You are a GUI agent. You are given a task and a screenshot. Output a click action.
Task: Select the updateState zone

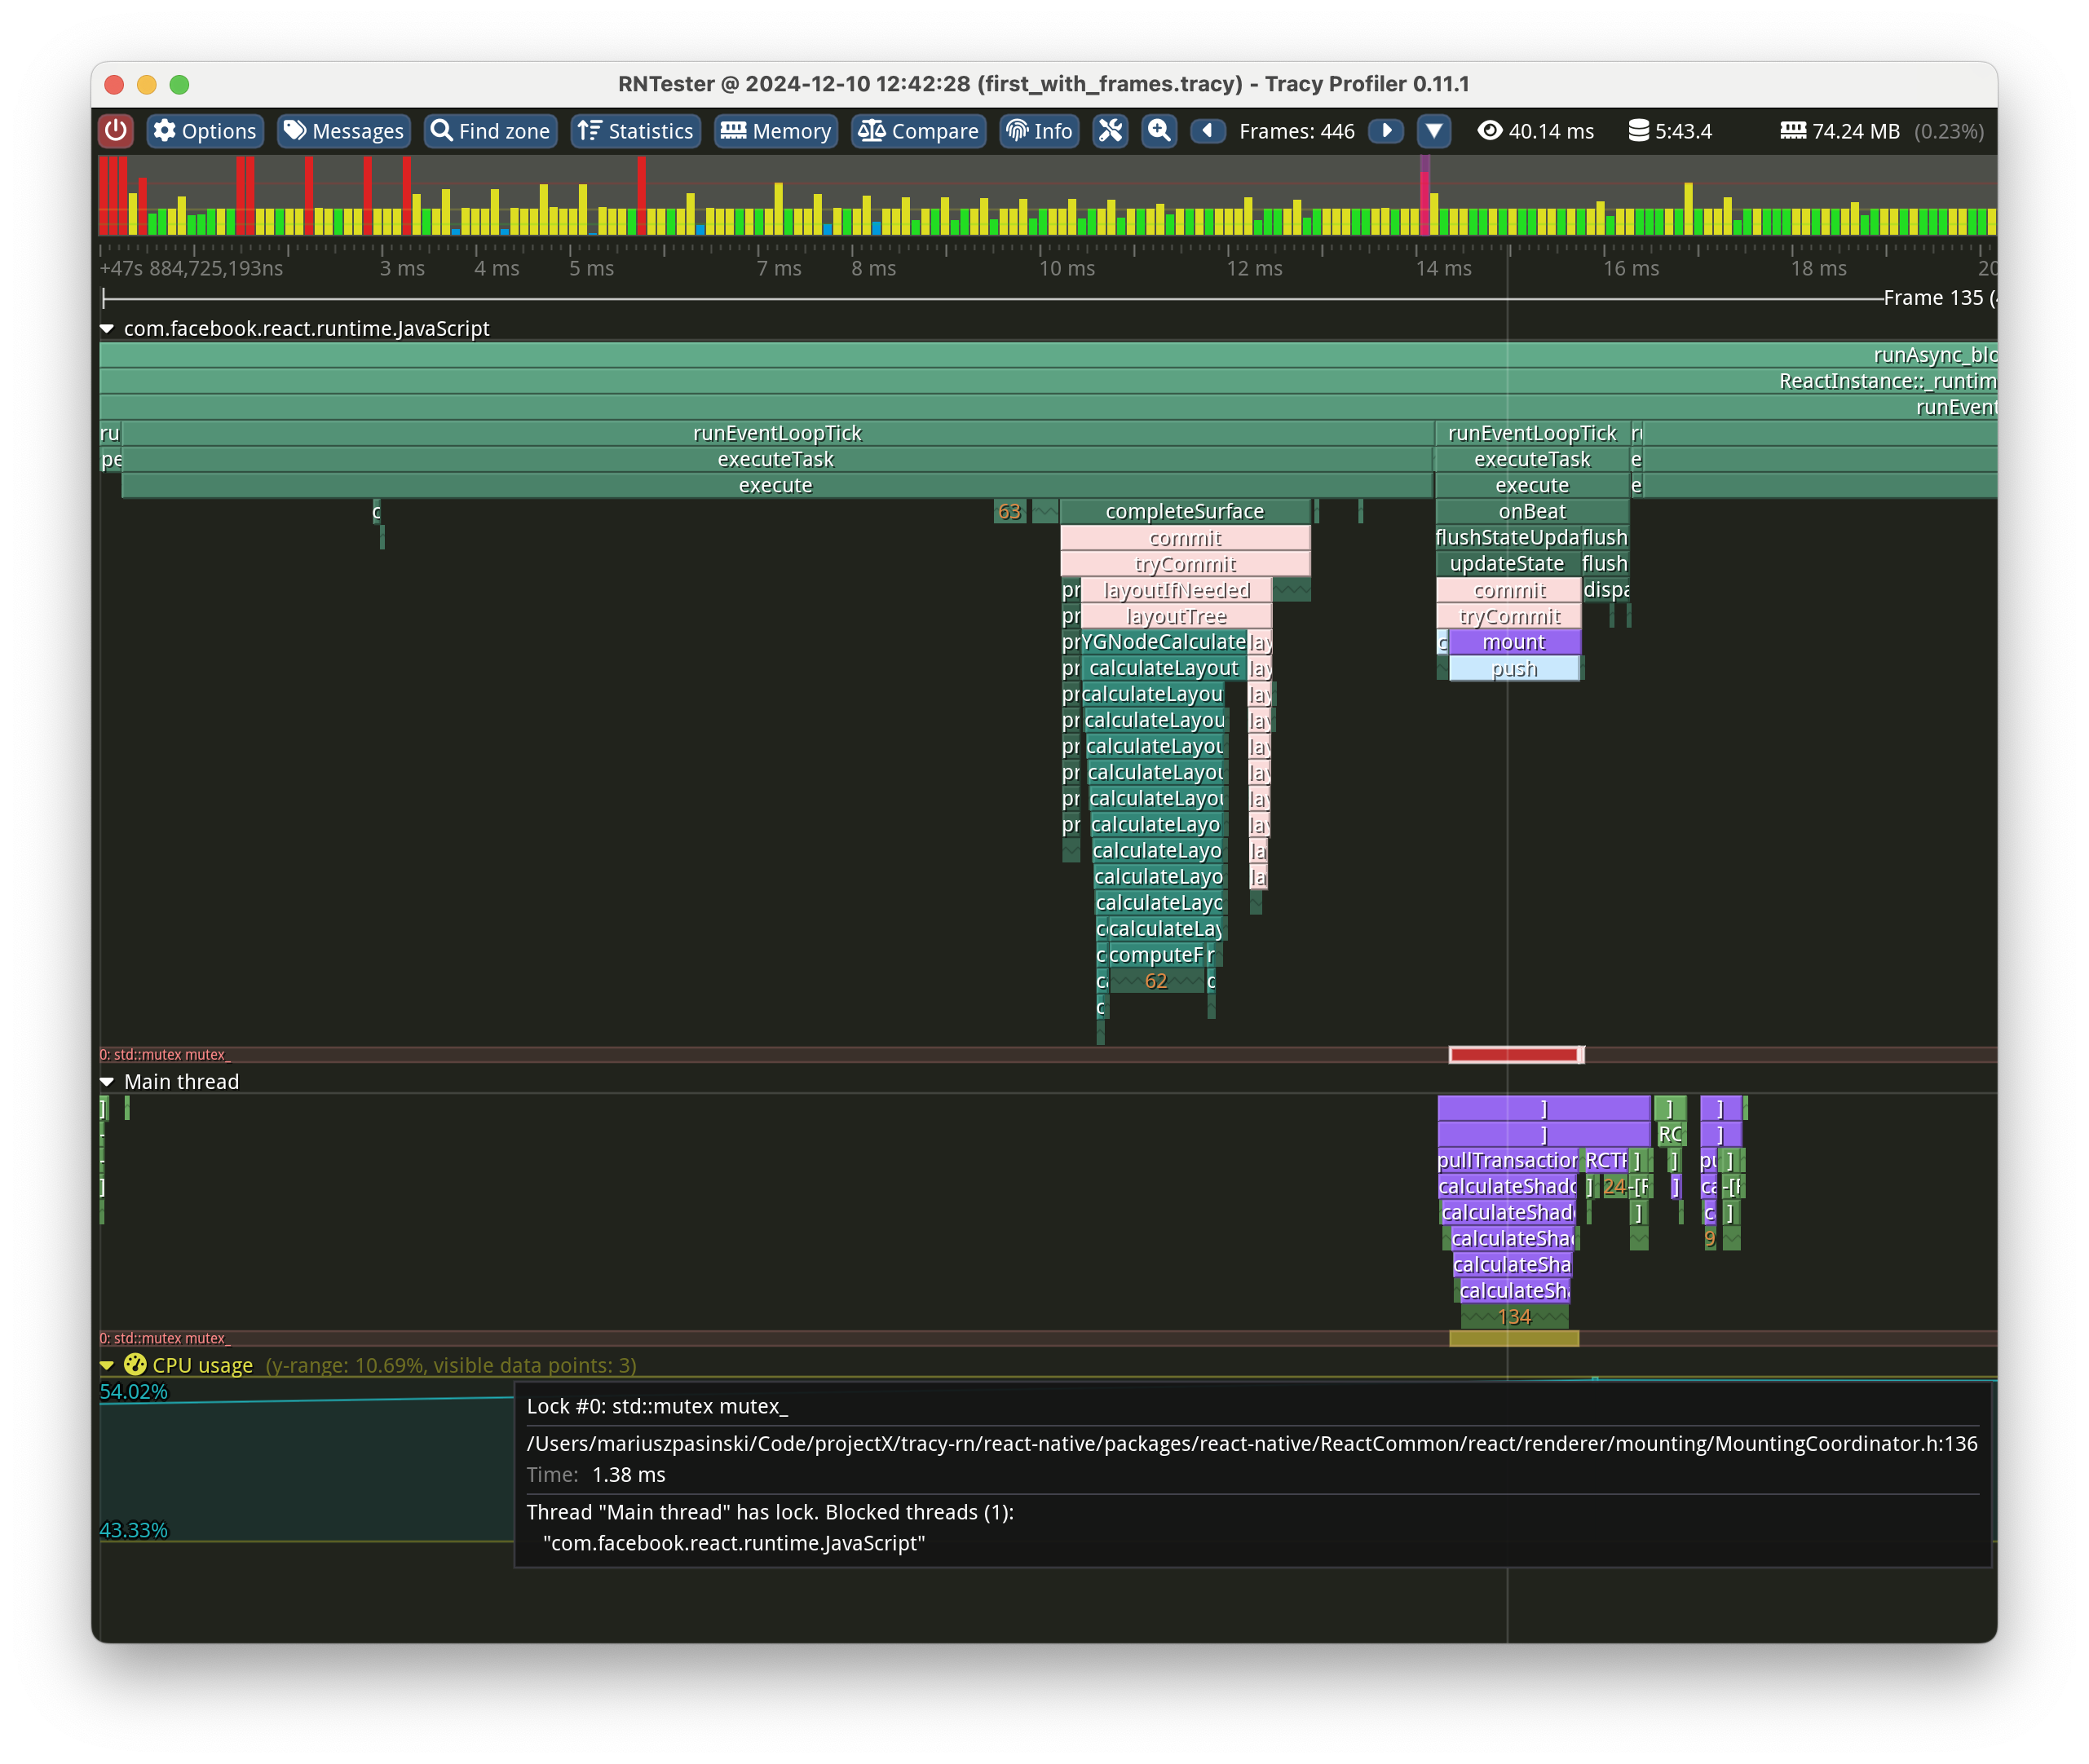(x=1507, y=564)
